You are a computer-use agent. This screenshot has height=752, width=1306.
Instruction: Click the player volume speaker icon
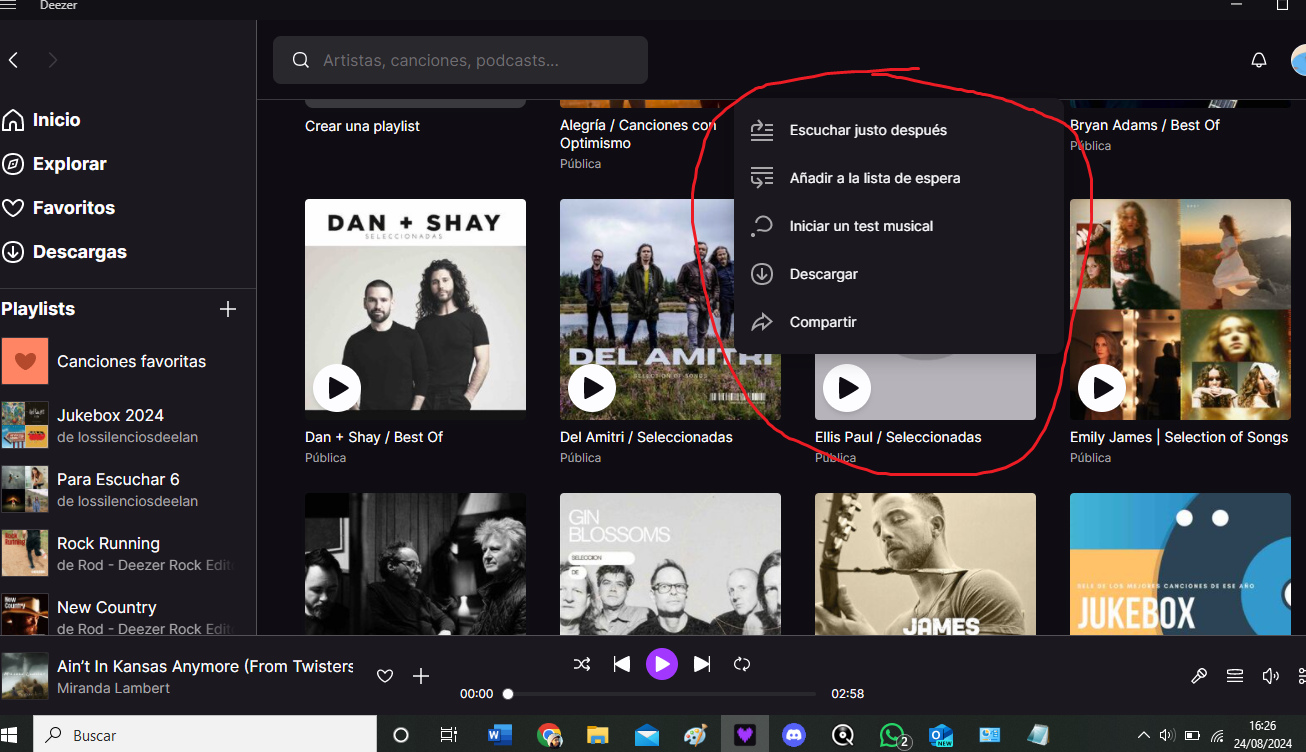pyautogui.click(x=1270, y=676)
